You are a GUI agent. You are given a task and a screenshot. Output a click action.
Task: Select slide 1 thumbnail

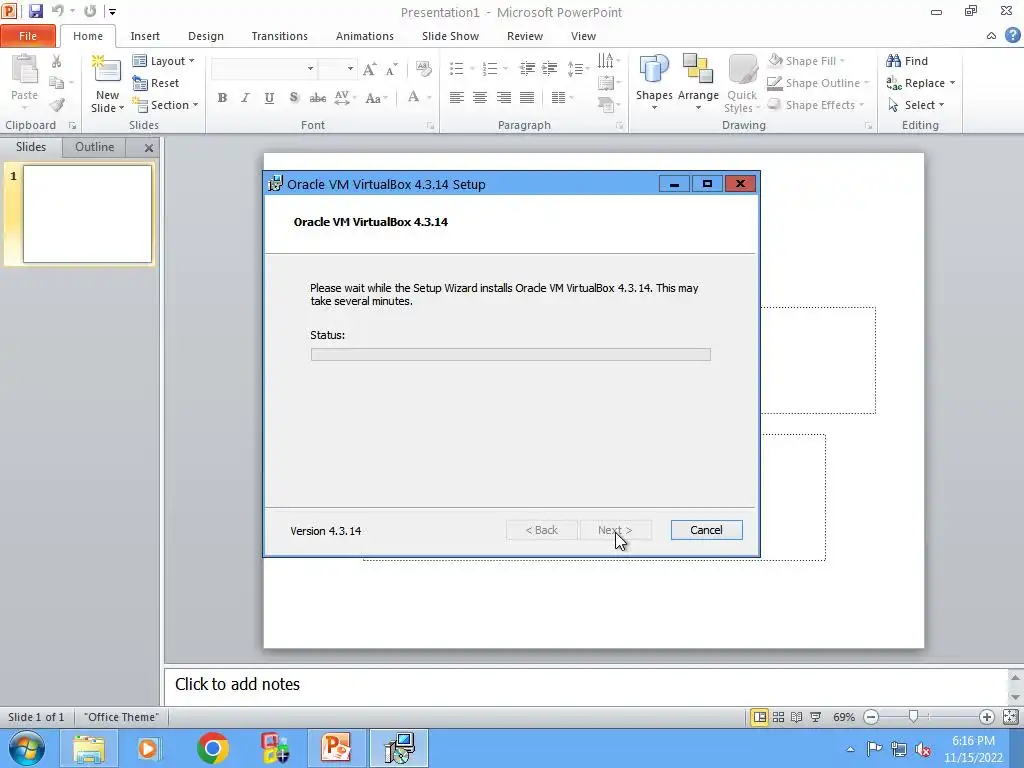[x=88, y=214]
